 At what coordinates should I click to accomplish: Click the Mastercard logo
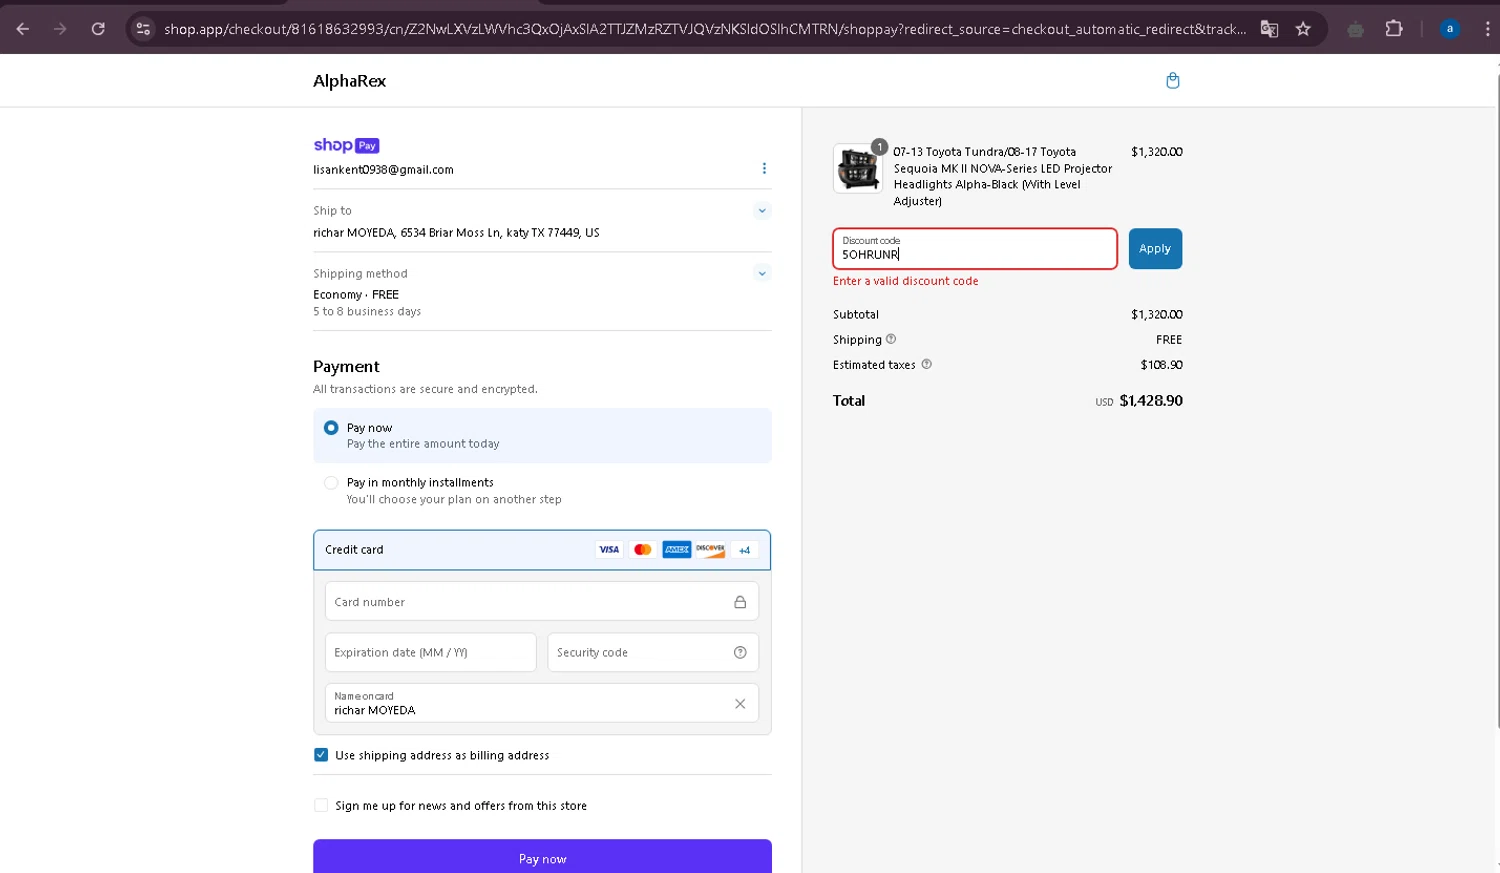coord(643,549)
